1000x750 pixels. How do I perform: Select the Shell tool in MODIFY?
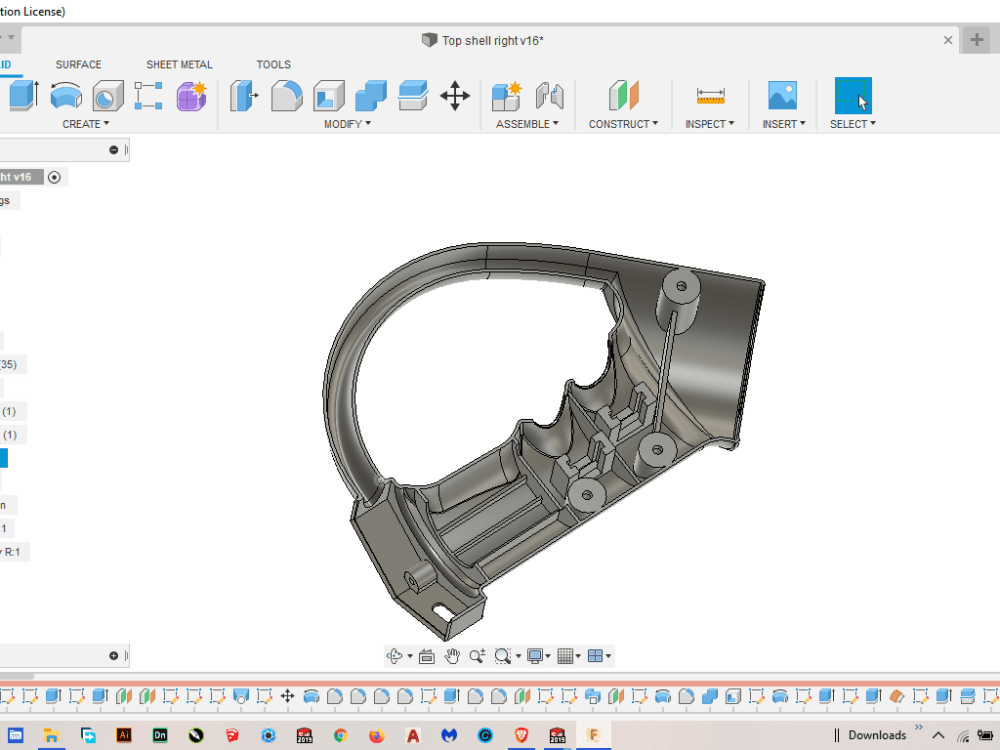click(x=328, y=96)
